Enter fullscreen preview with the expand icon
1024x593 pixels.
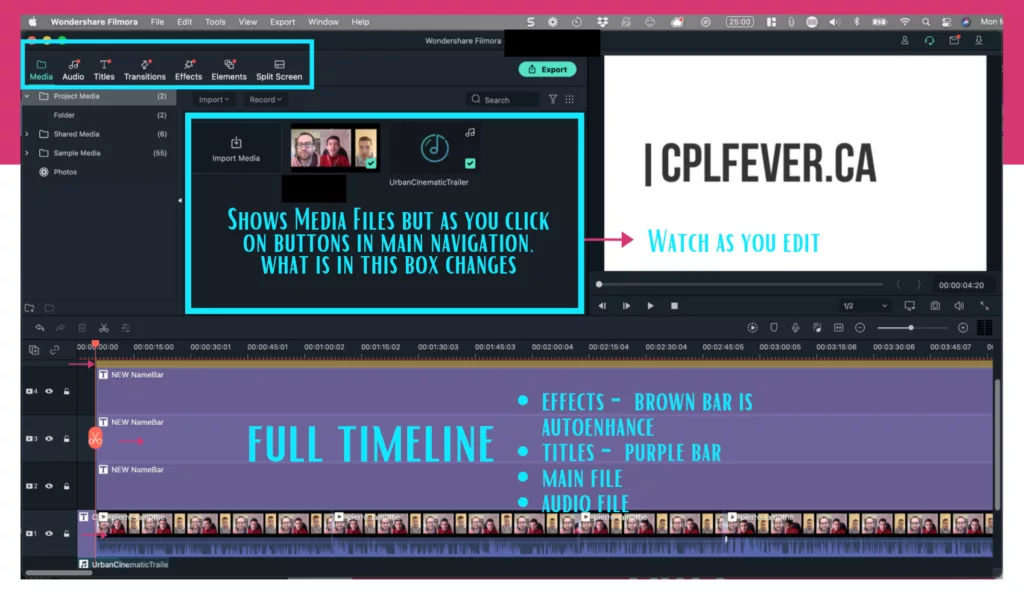pos(984,306)
